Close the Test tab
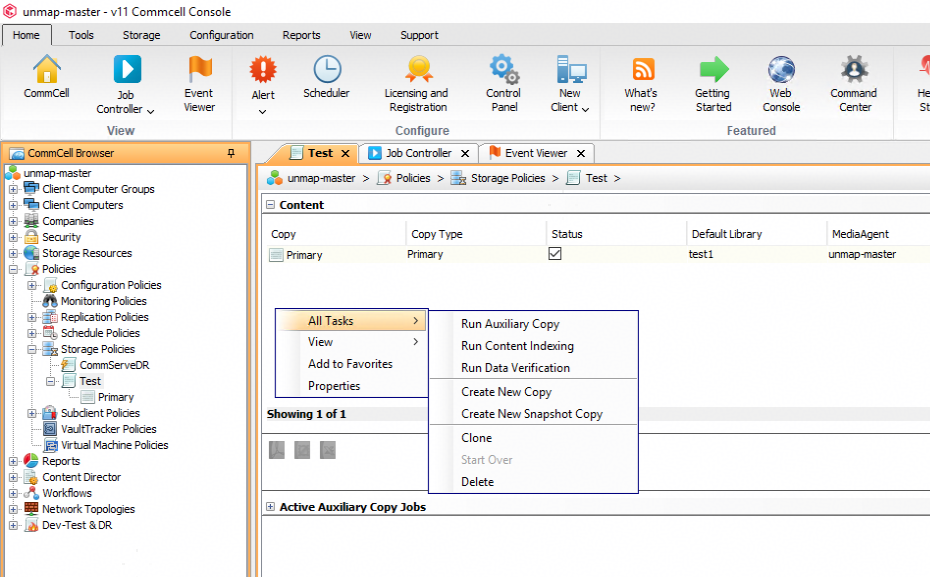930x577 pixels. (x=345, y=154)
